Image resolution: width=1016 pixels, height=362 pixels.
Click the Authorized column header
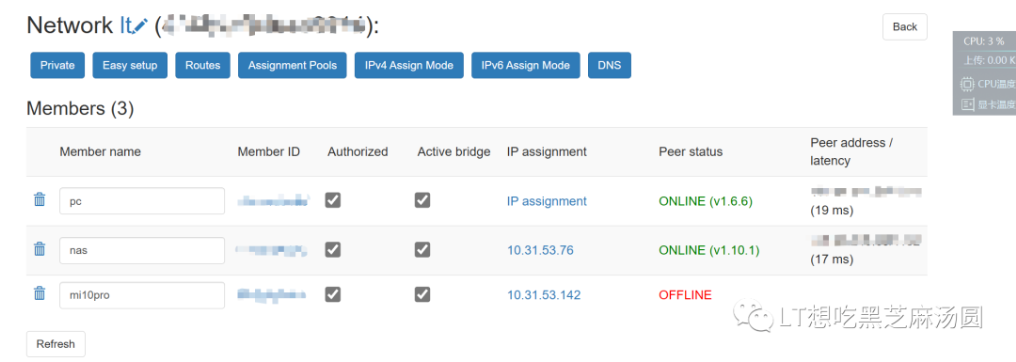pyautogui.click(x=358, y=152)
